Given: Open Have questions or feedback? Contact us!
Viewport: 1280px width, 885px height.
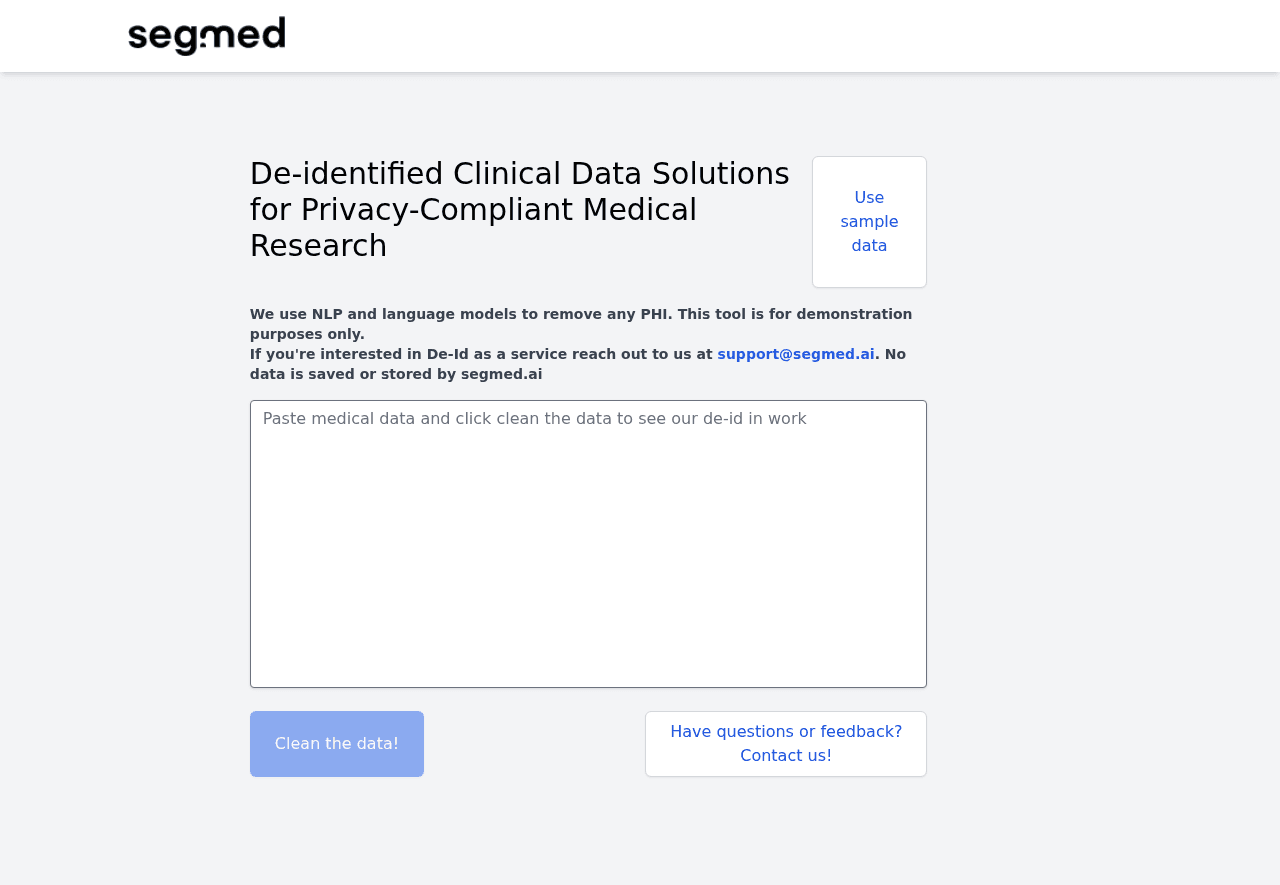Looking at the screenshot, I should (x=786, y=744).
